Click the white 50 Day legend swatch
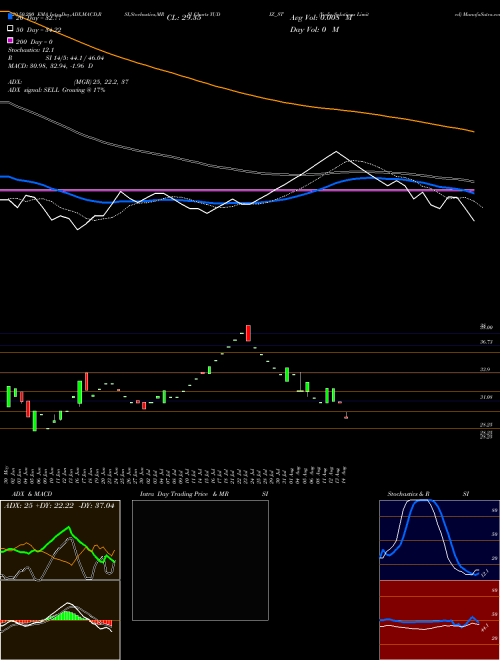 point(10,29)
